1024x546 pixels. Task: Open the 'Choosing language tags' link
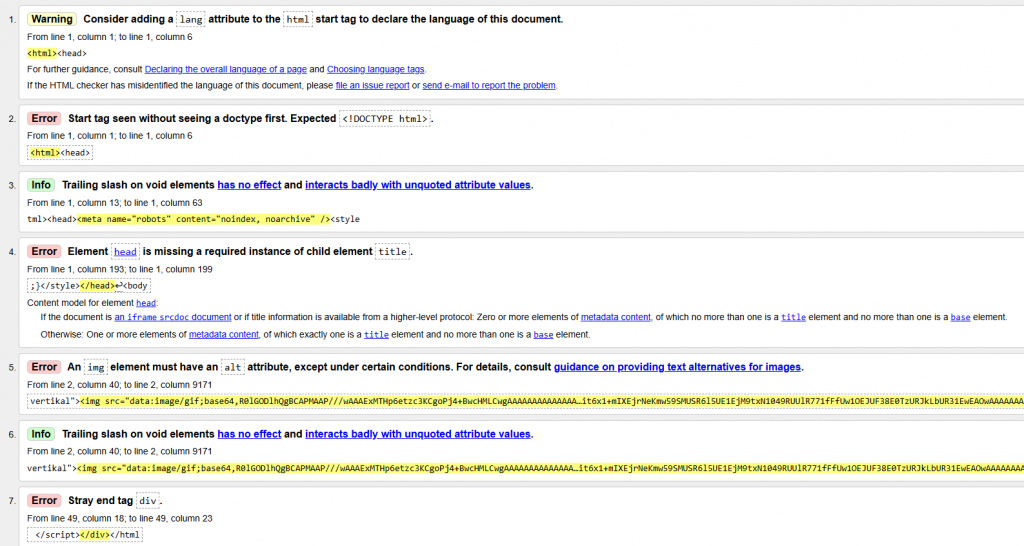[375, 69]
